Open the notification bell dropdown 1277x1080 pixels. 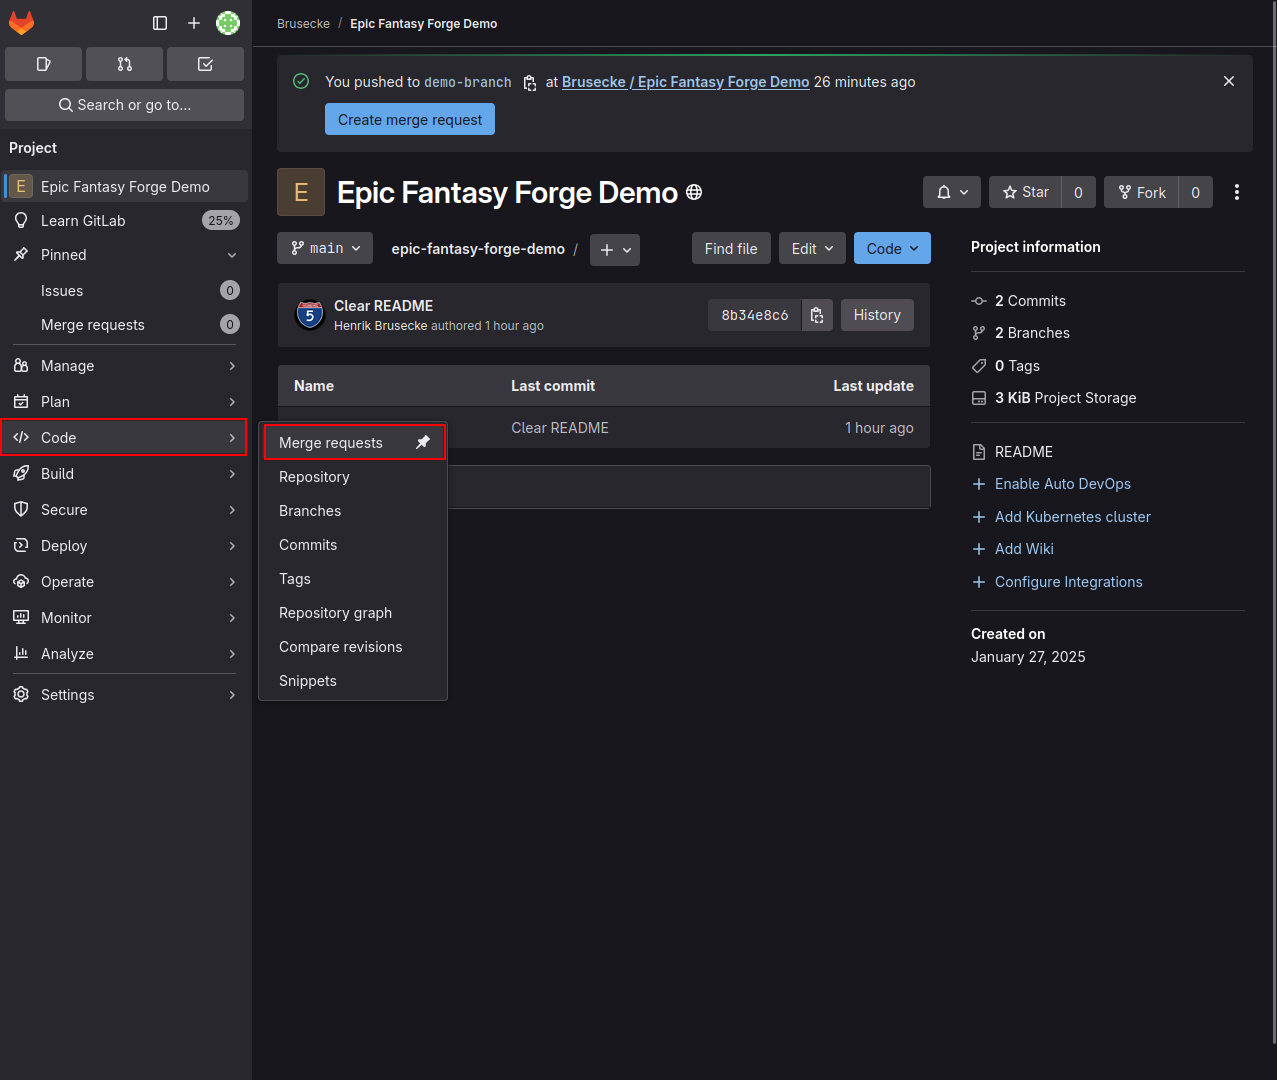tap(952, 192)
